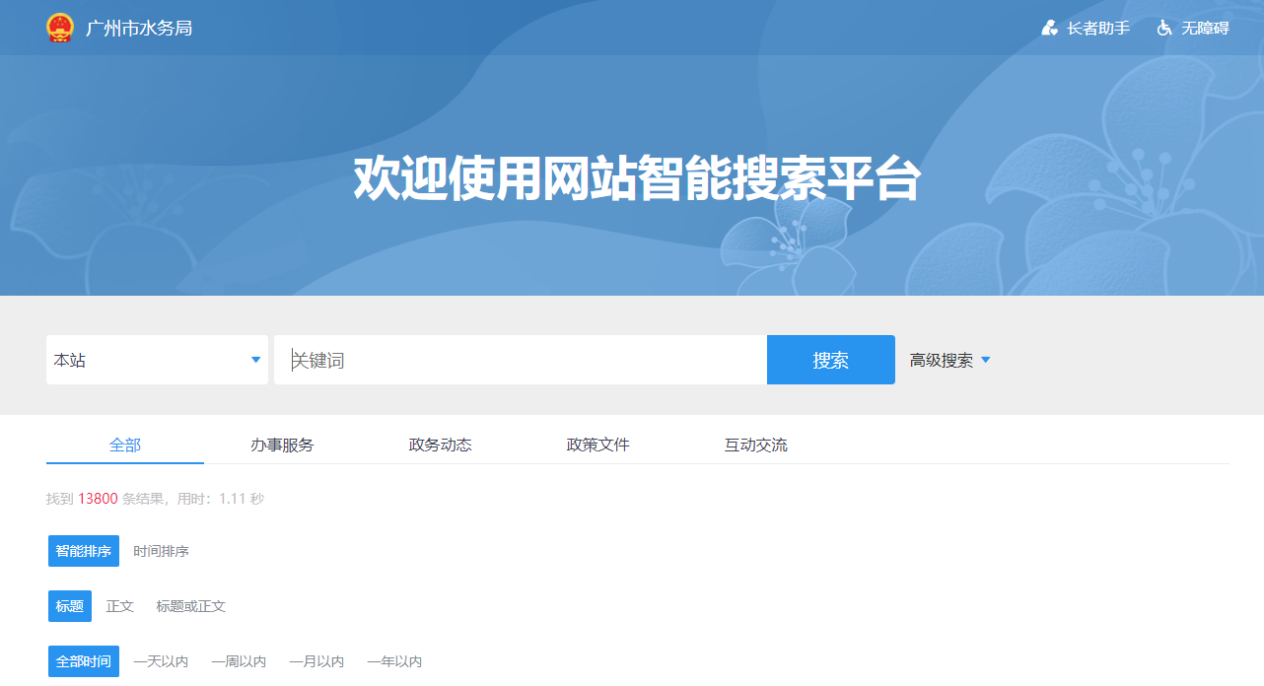Click the 长者助手 elder assistant icon

[1049, 28]
